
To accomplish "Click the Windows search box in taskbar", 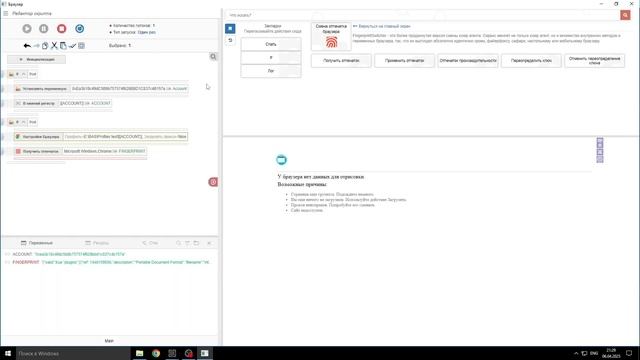I will click(73, 353).
